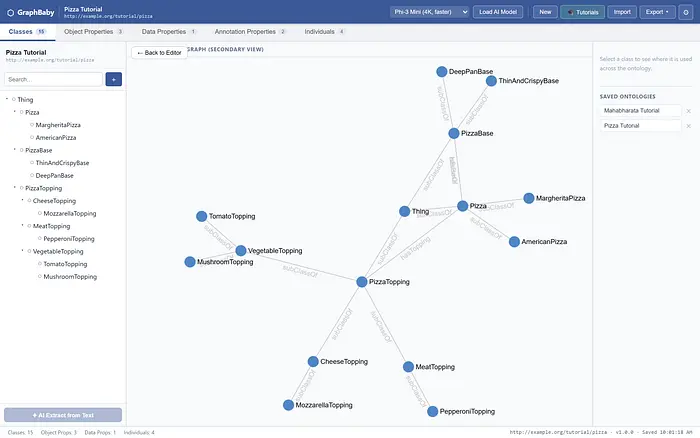Image resolution: width=700 pixels, height=438 pixels.
Task: Click the GraphBaby hexagon logo icon
Action: [10, 13]
